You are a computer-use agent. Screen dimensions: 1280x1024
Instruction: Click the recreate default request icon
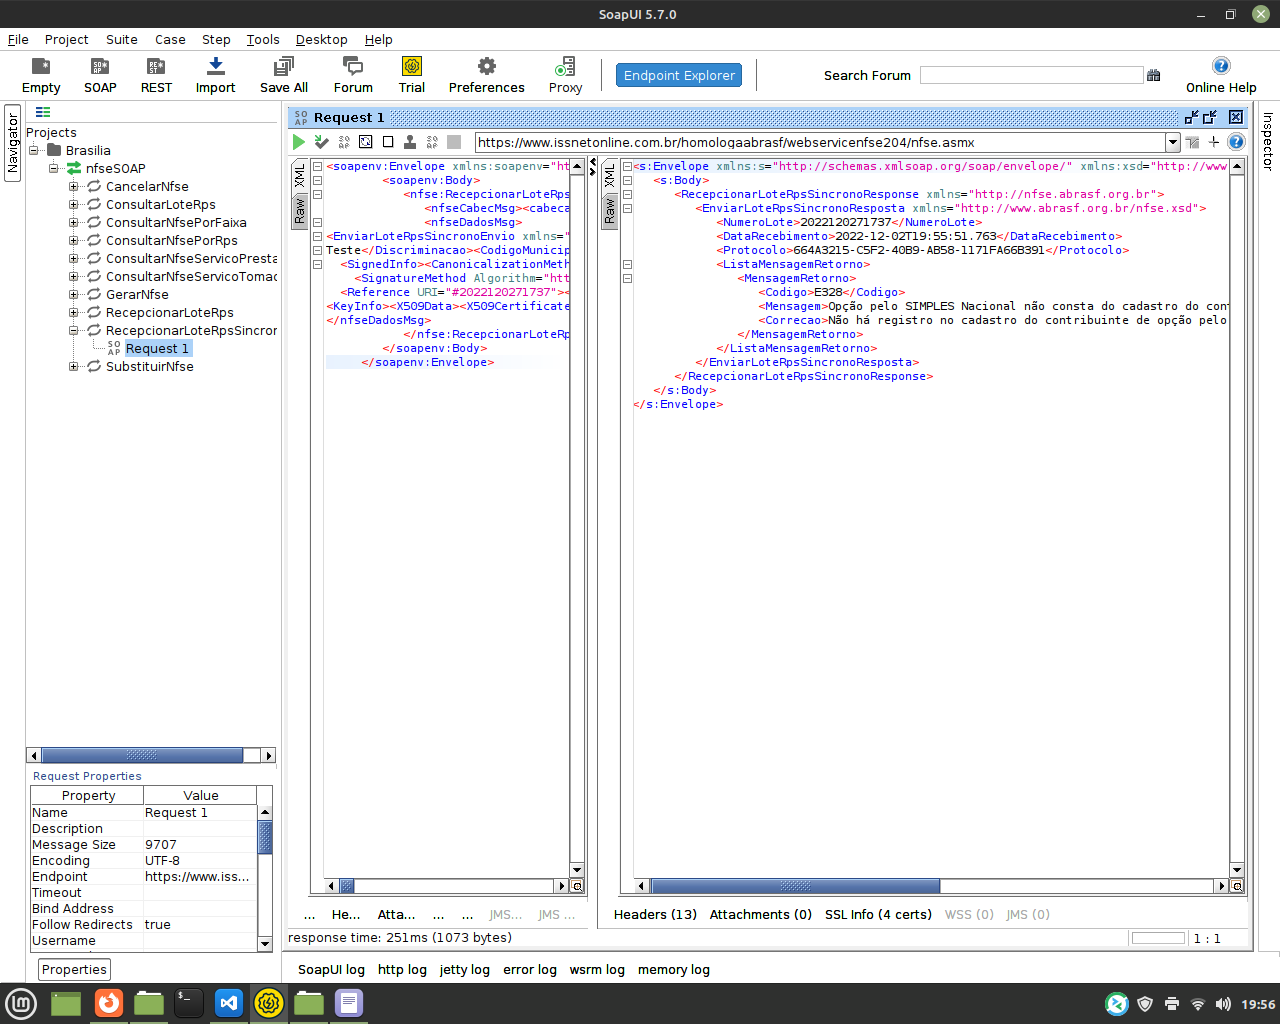366,142
